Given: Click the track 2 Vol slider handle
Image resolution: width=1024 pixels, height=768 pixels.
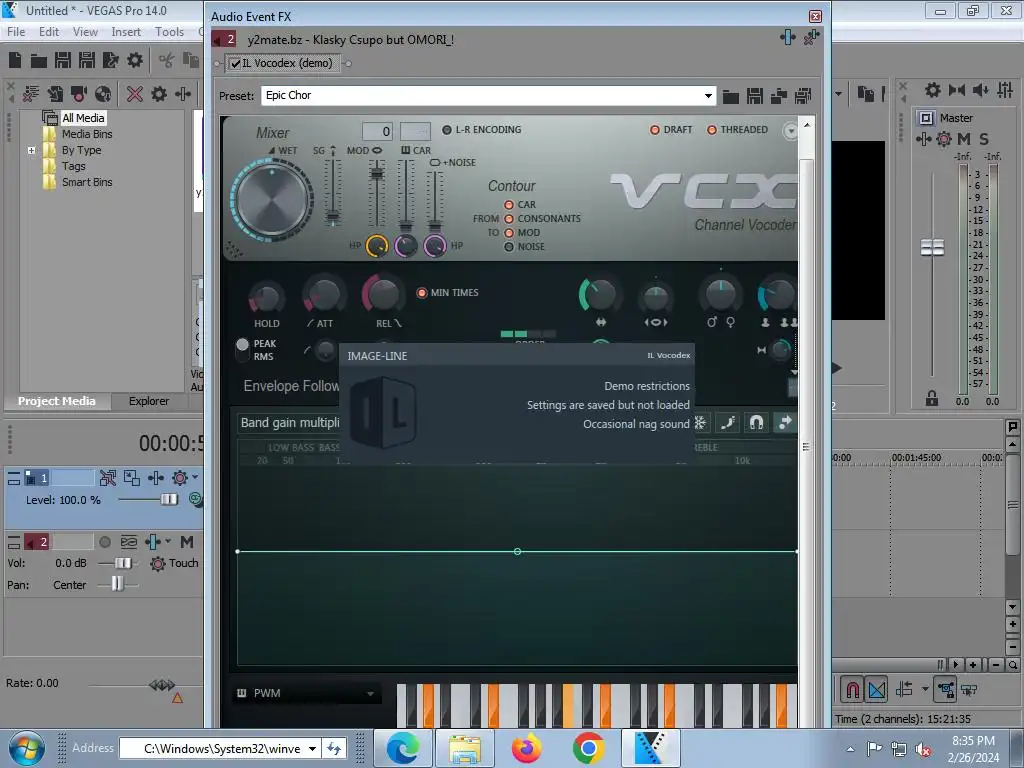Looking at the screenshot, I should [x=123, y=563].
